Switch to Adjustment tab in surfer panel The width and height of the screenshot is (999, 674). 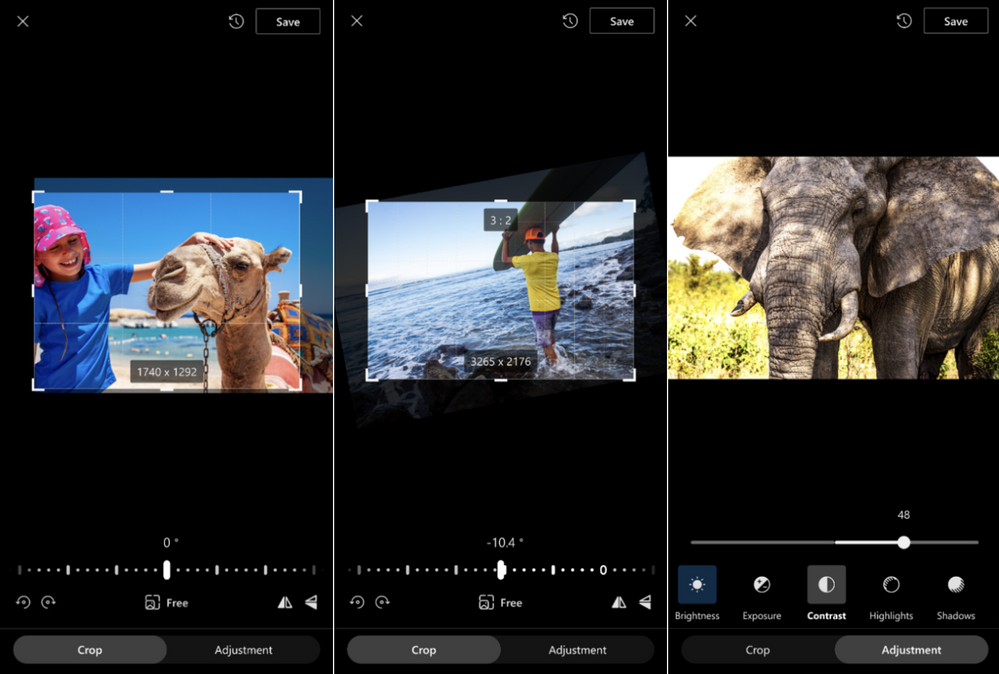[x=577, y=650]
